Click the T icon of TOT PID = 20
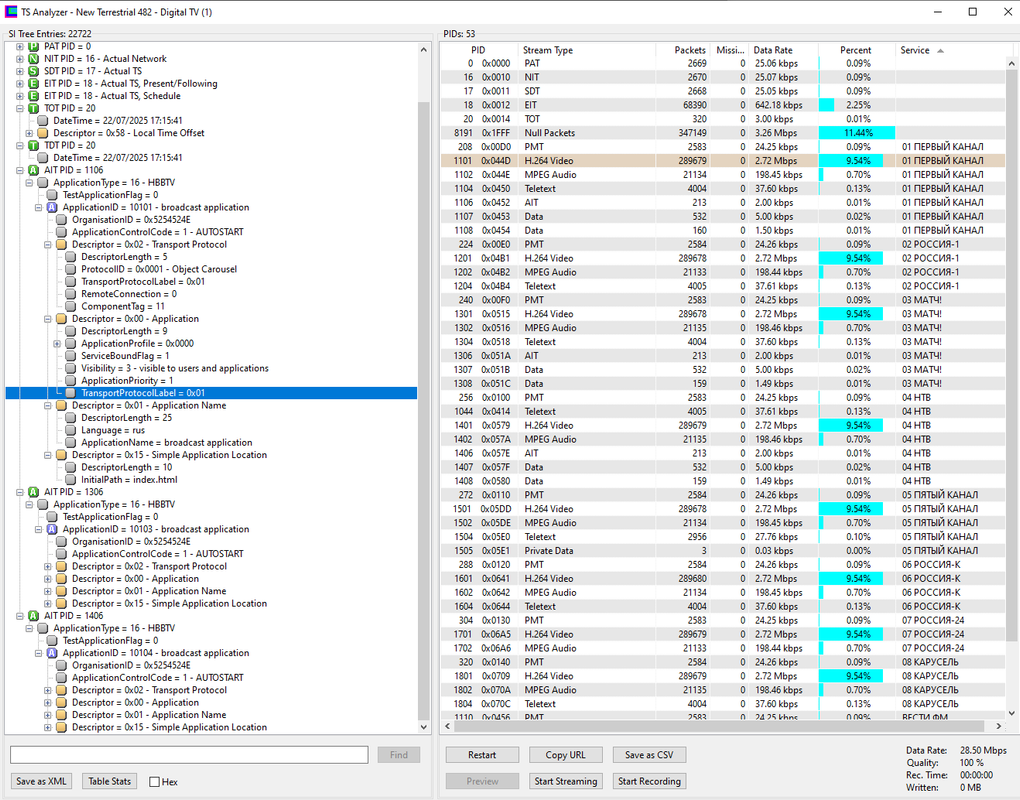 click(x=33, y=109)
